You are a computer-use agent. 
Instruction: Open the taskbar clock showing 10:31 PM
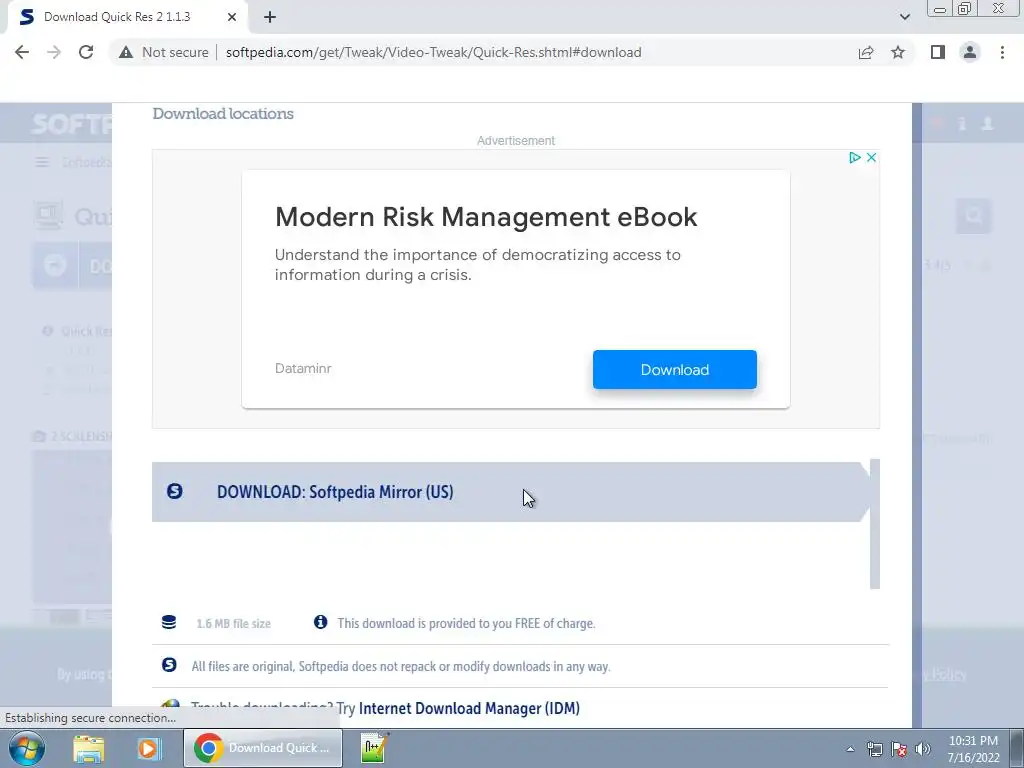pos(973,749)
